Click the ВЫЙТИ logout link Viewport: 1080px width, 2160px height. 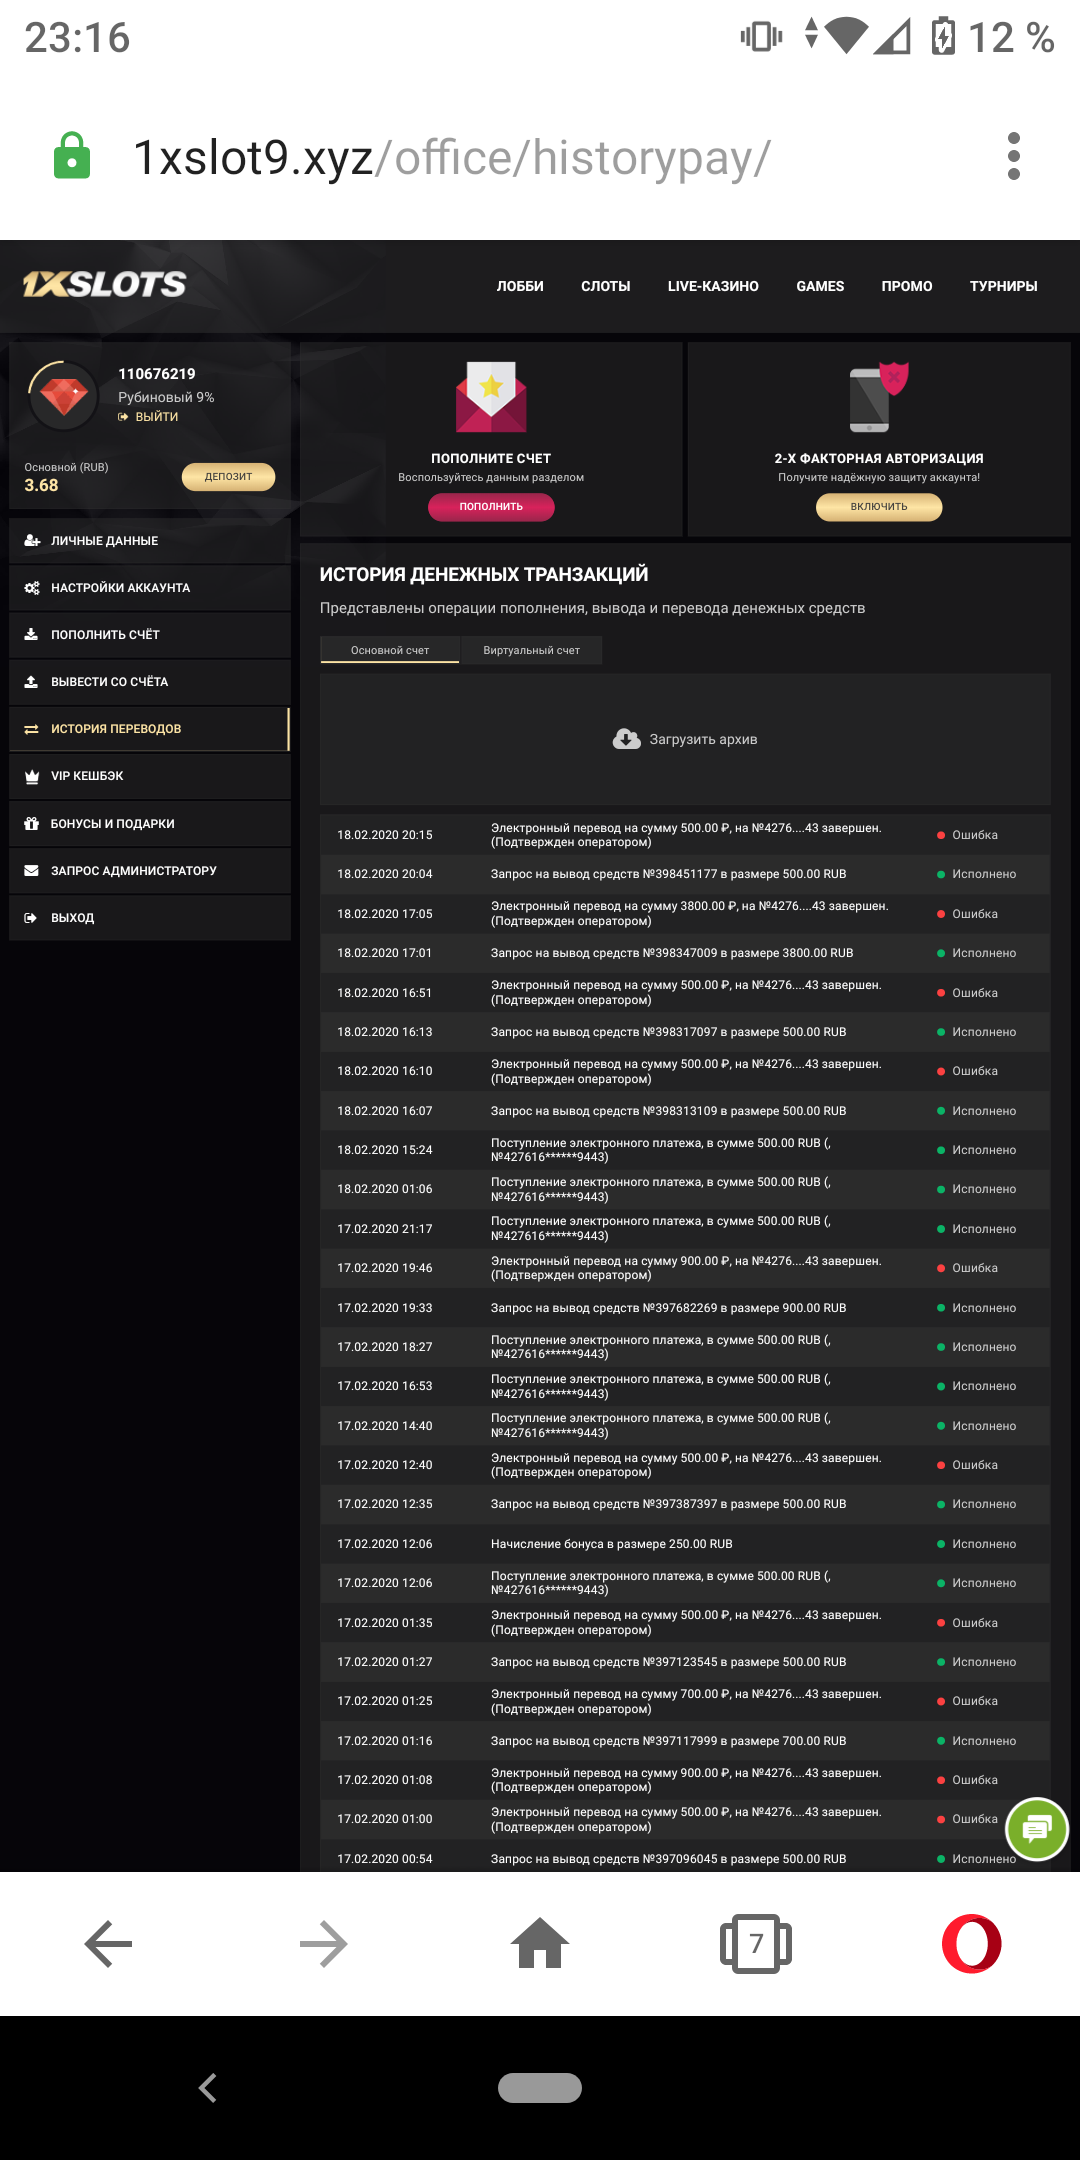[156, 417]
